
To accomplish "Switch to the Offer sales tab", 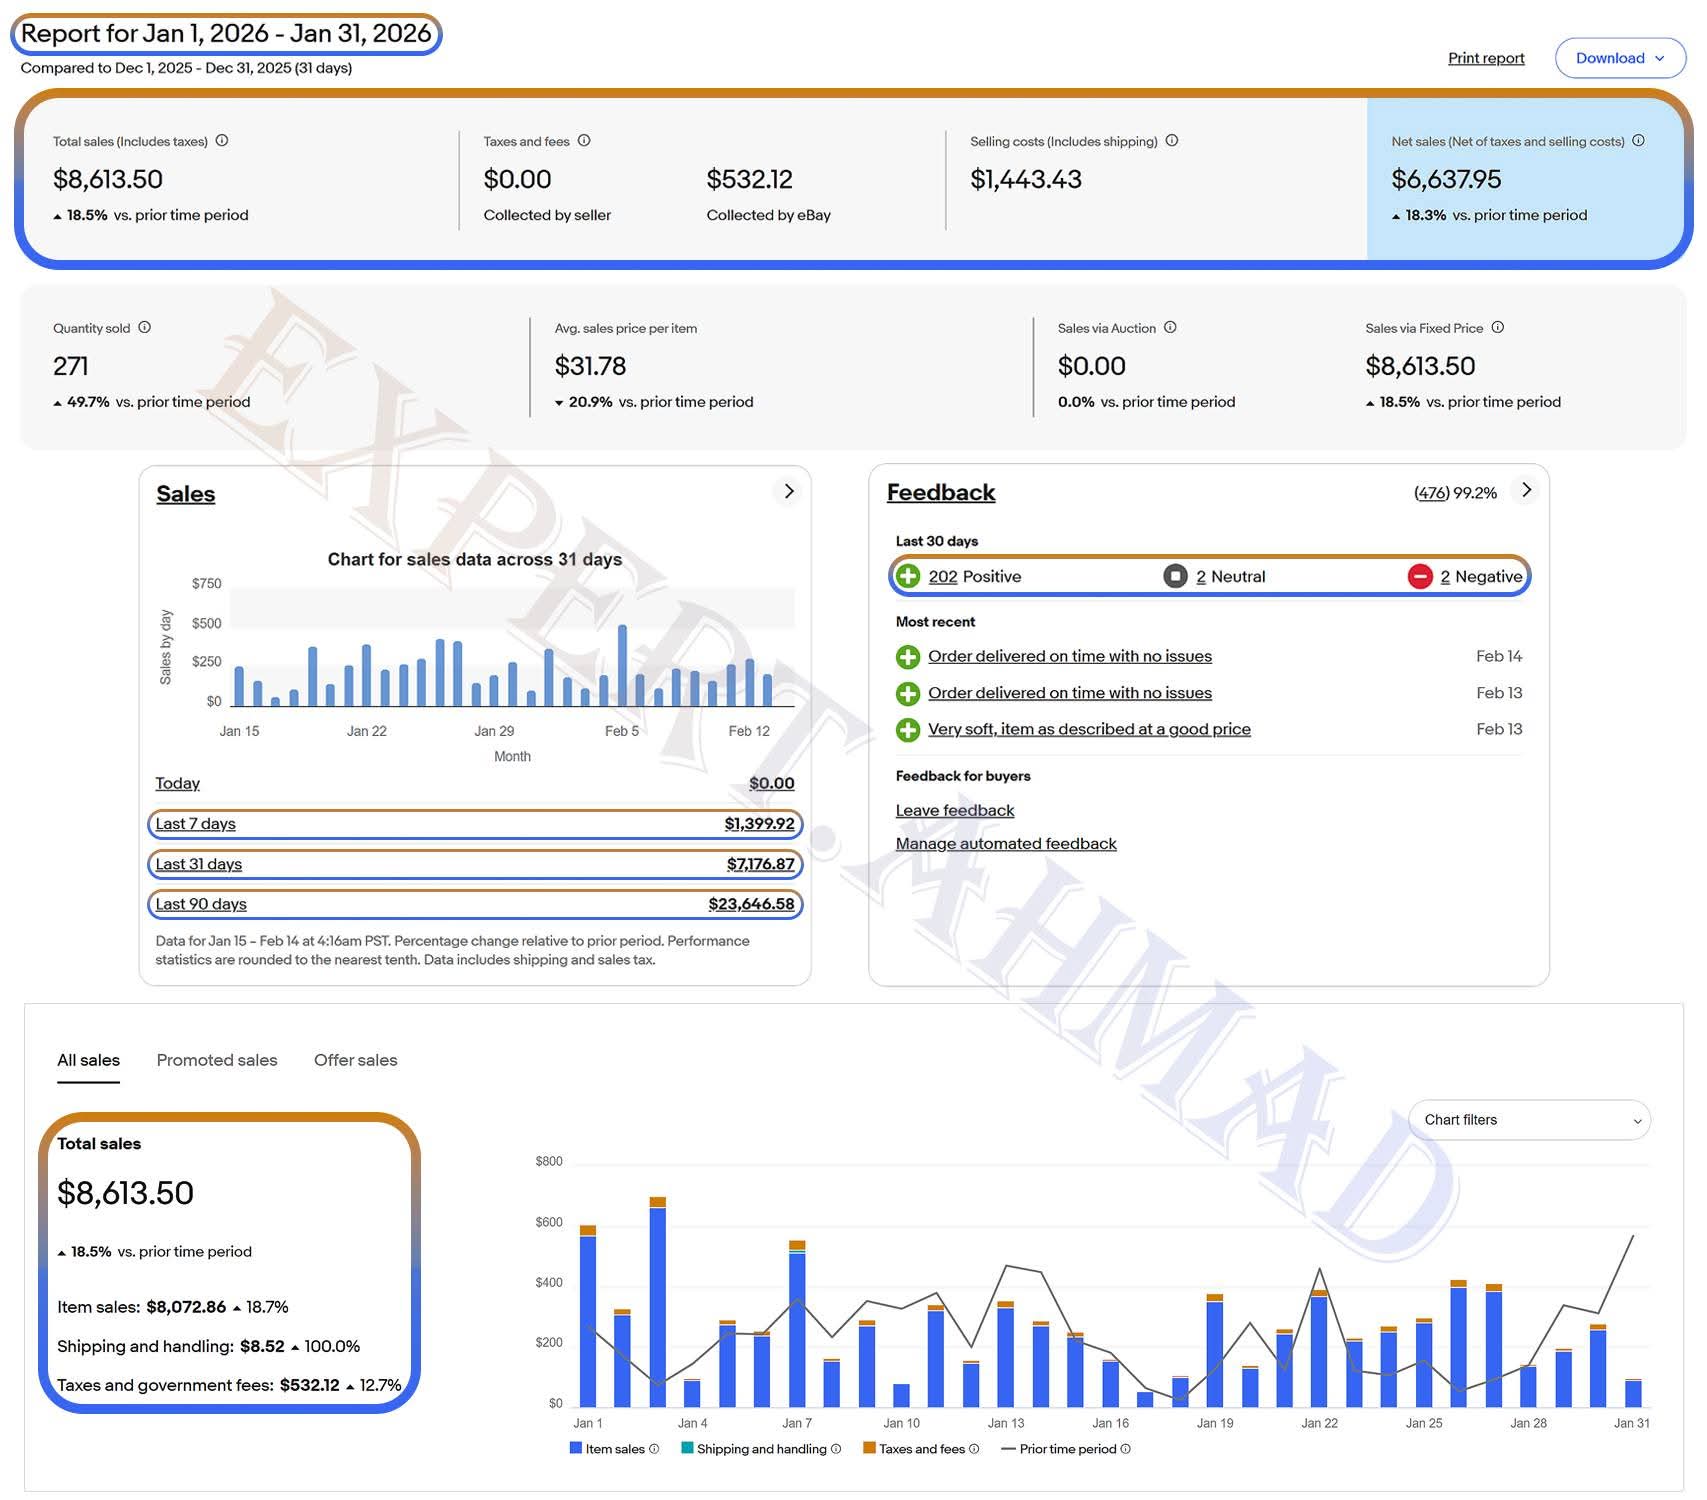I will point(355,1060).
